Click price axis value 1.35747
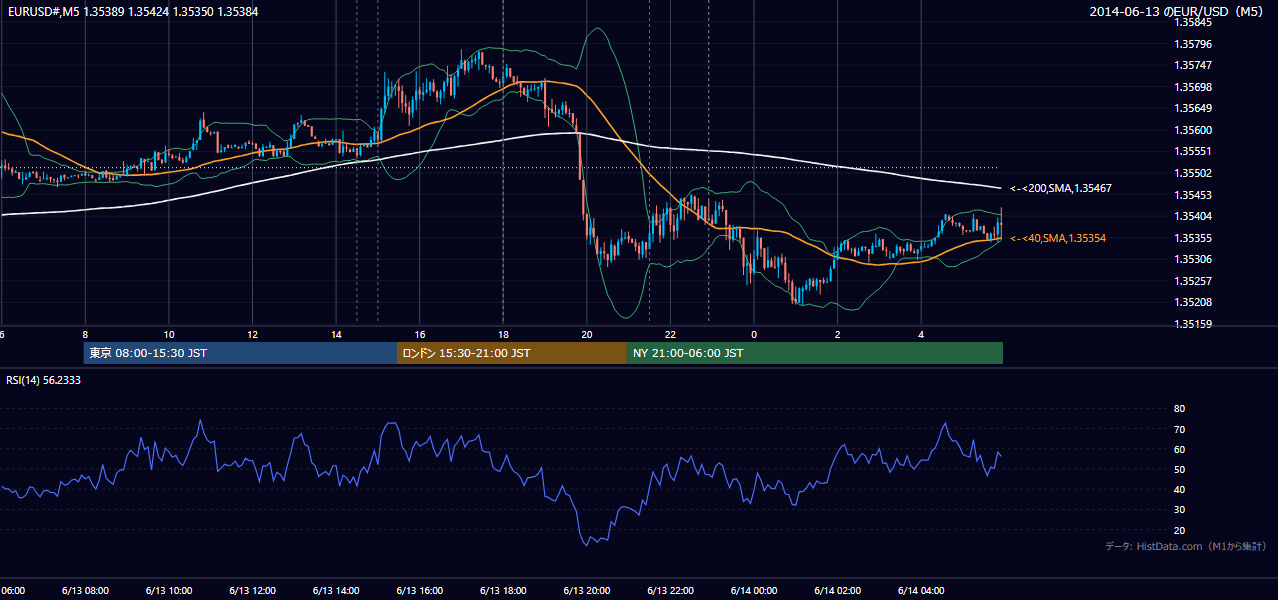The width and height of the screenshot is (1278, 600). tap(1194, 65)
